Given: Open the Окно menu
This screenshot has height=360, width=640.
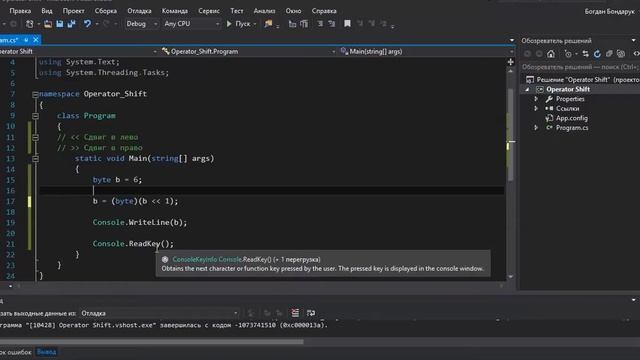Looking at the screenshot, I should 293,11.
